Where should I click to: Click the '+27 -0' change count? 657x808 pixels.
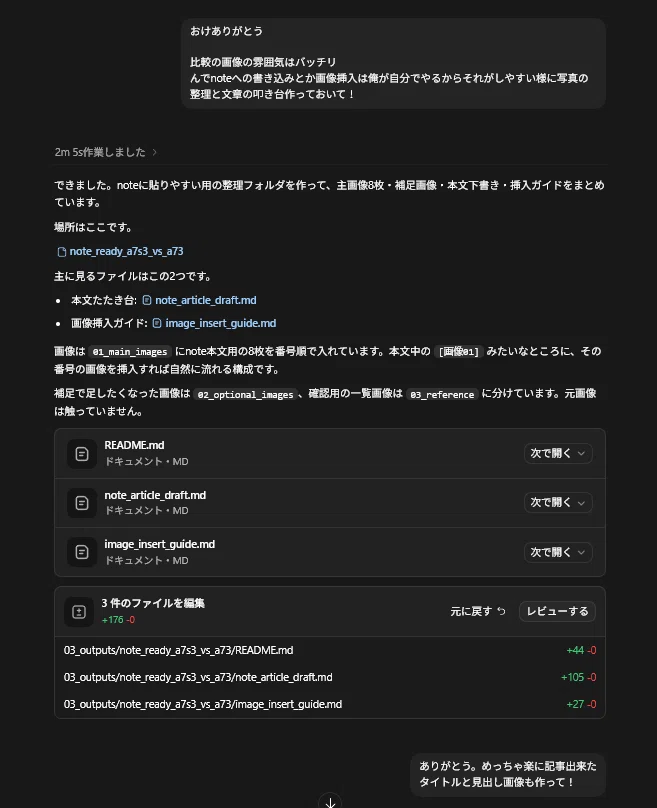click(x=581, y=704)
